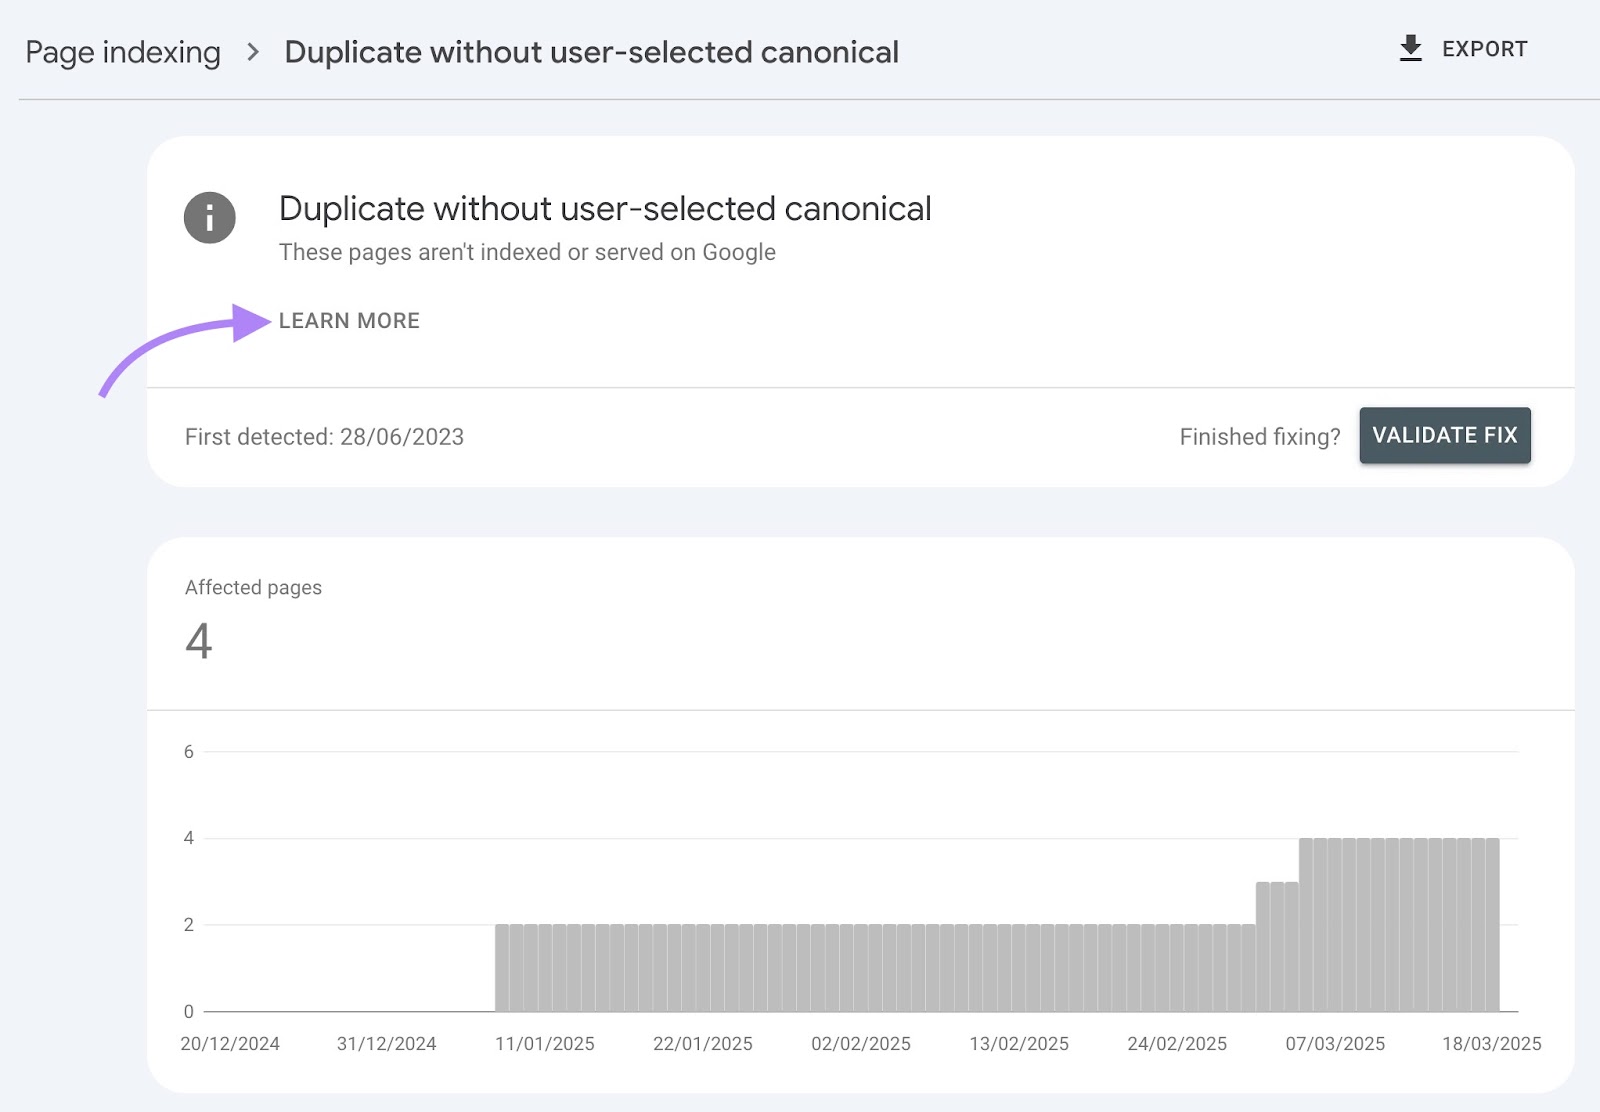The image size is (1600, 1112).
Task: Click the breadcrumb chevron separator
Action: click(x=253, y=52)
